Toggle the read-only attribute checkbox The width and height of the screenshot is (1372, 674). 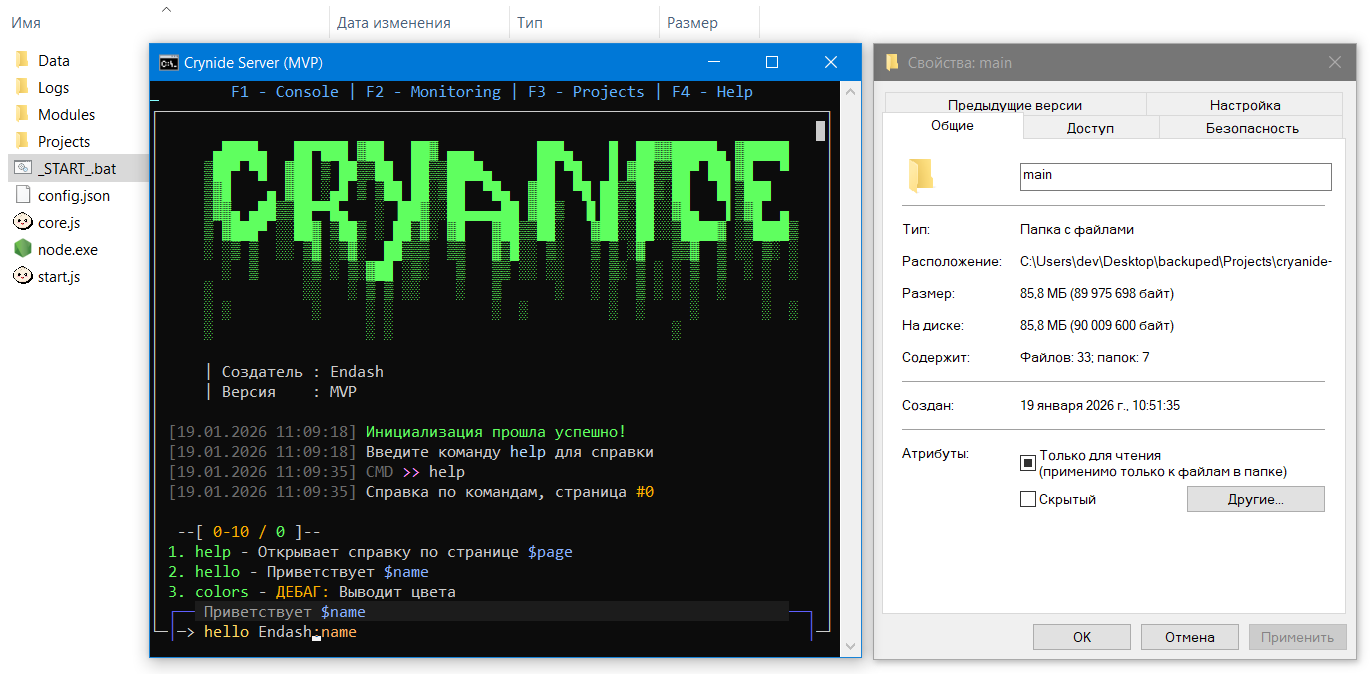(x=1027, y=462)
